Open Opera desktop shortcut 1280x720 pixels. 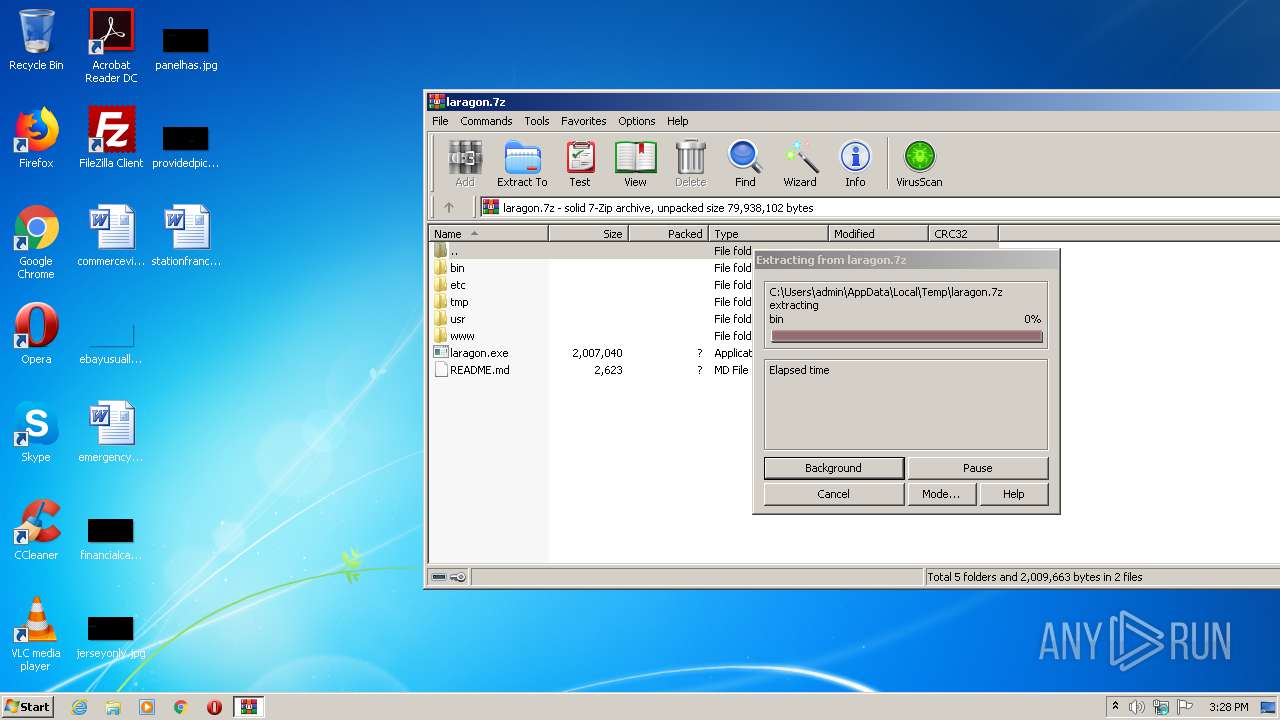[36, 334]
